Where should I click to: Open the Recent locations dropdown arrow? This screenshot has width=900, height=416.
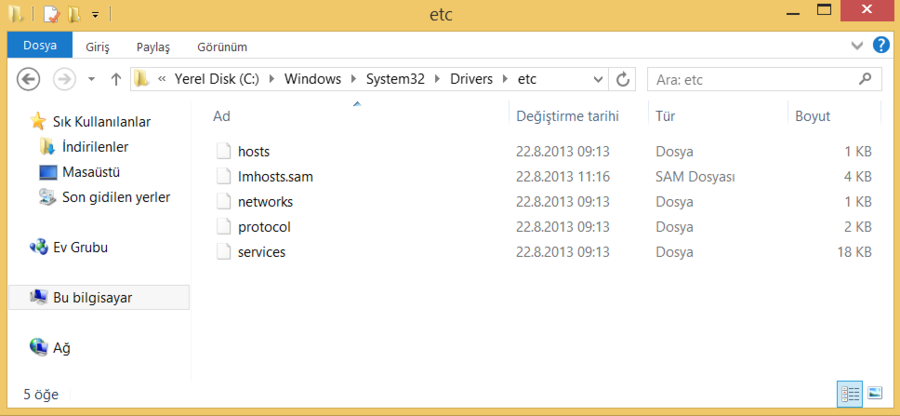[92, 78]
